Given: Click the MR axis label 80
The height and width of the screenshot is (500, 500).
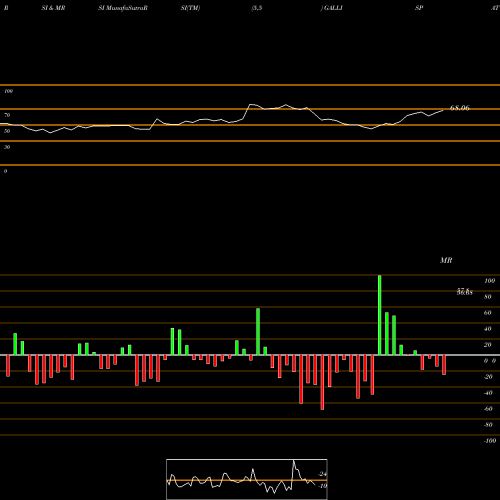Looking at the screenshot, I should 488,297.
